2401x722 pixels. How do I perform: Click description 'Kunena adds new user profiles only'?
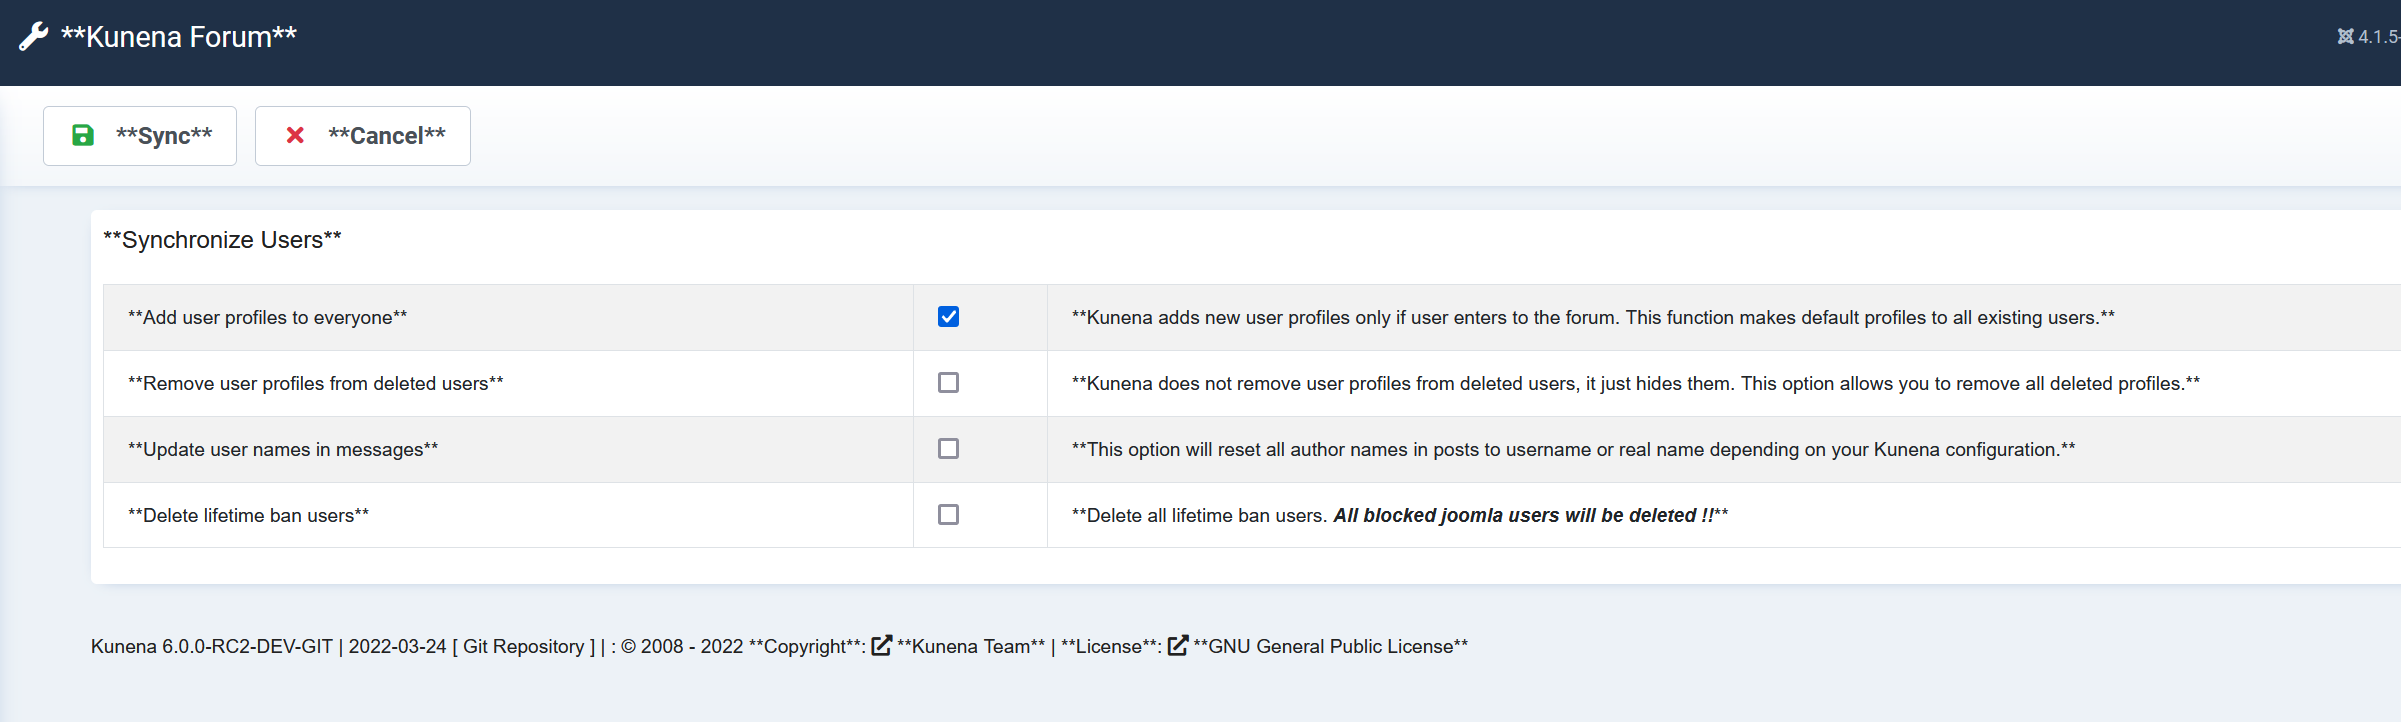pos(1593,318)
